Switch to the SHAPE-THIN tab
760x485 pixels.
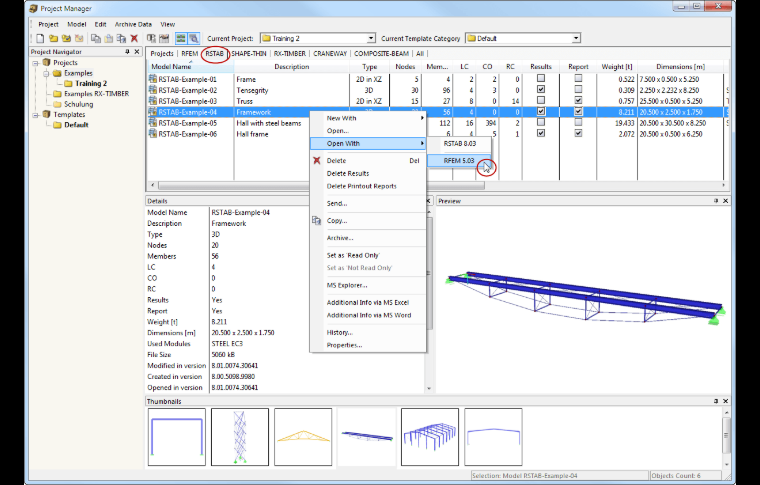point(249,53)
